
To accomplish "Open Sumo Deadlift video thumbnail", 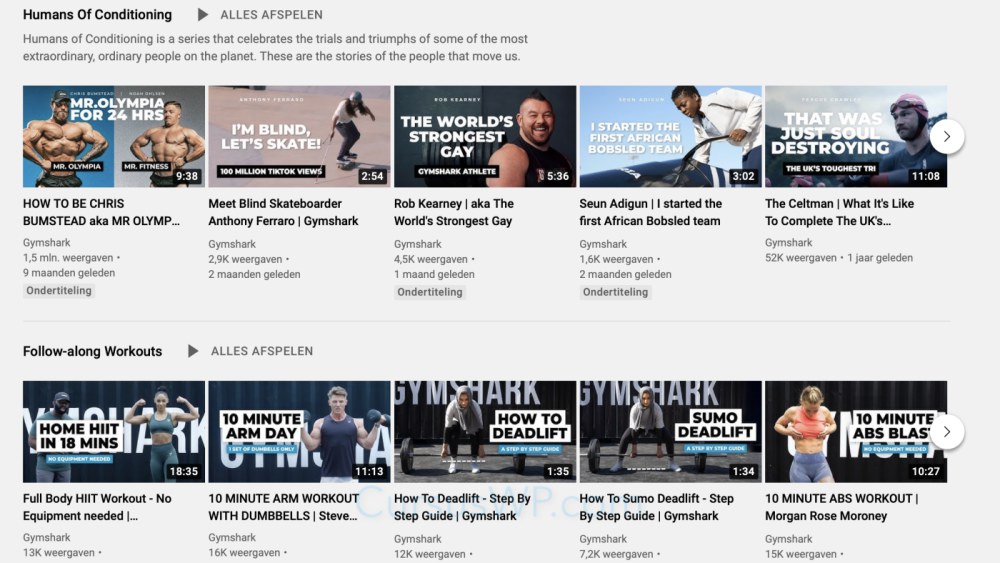I will [670, 432].
